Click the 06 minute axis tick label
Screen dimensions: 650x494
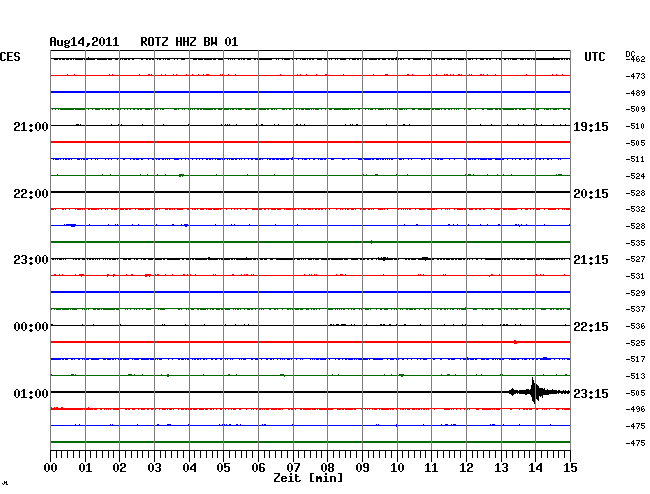coord(258,467)
